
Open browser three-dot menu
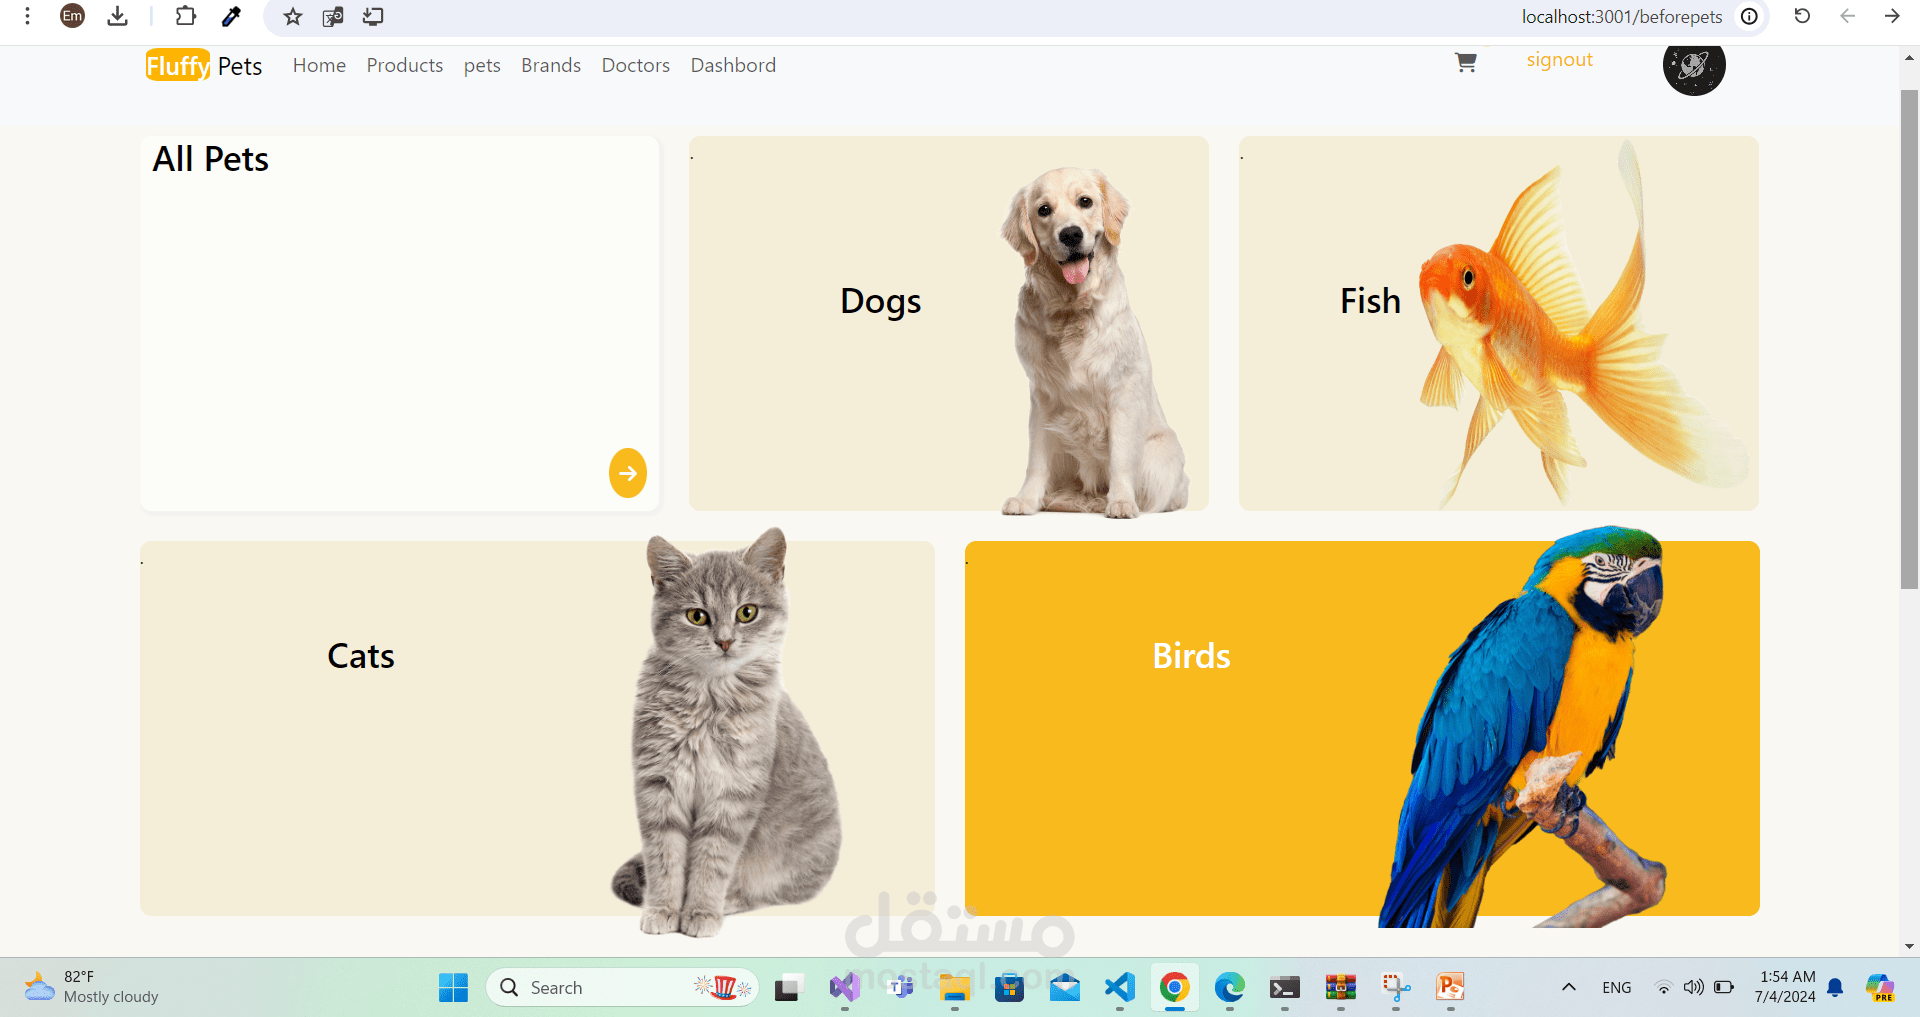(28, 16)
